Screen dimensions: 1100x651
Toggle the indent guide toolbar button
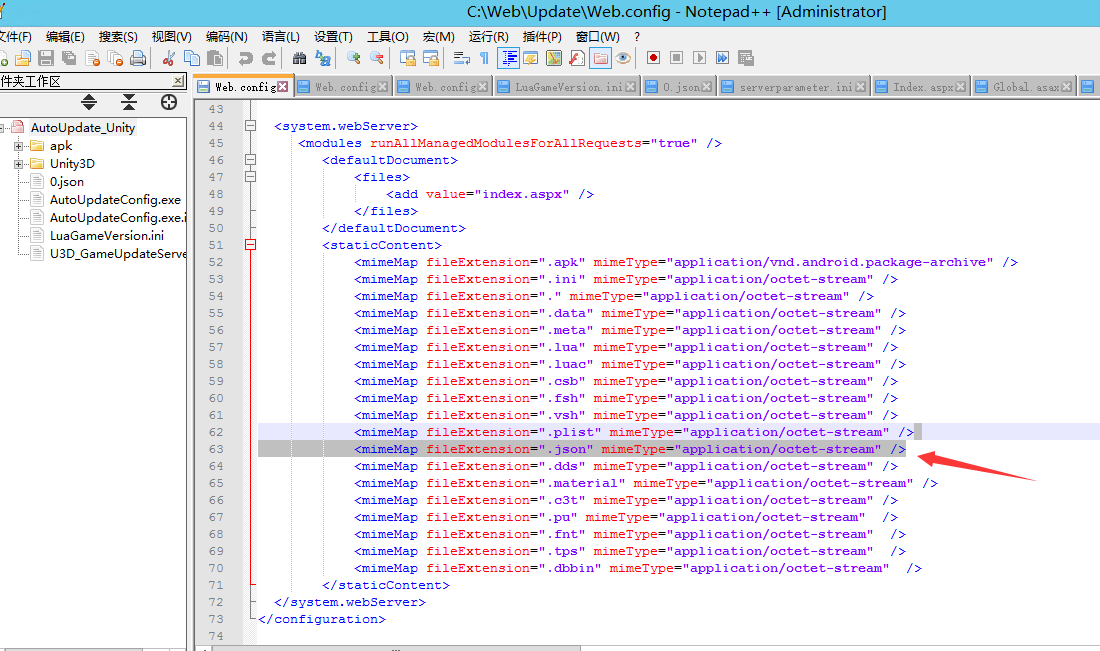point(508,58)
